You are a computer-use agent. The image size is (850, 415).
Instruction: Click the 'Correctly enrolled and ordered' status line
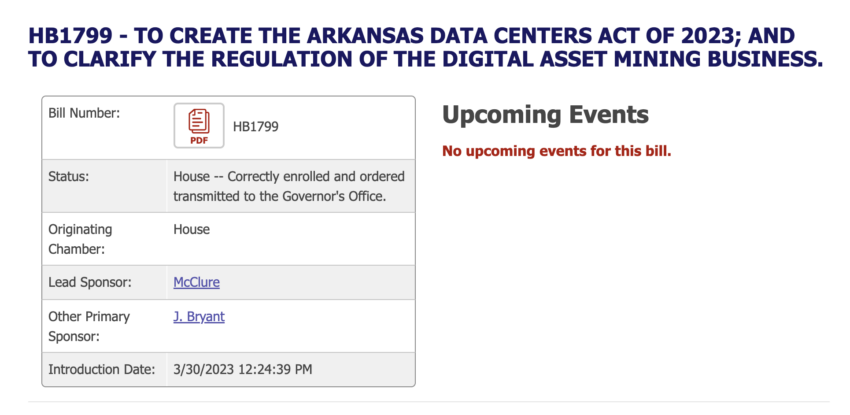tap(289, 177)
